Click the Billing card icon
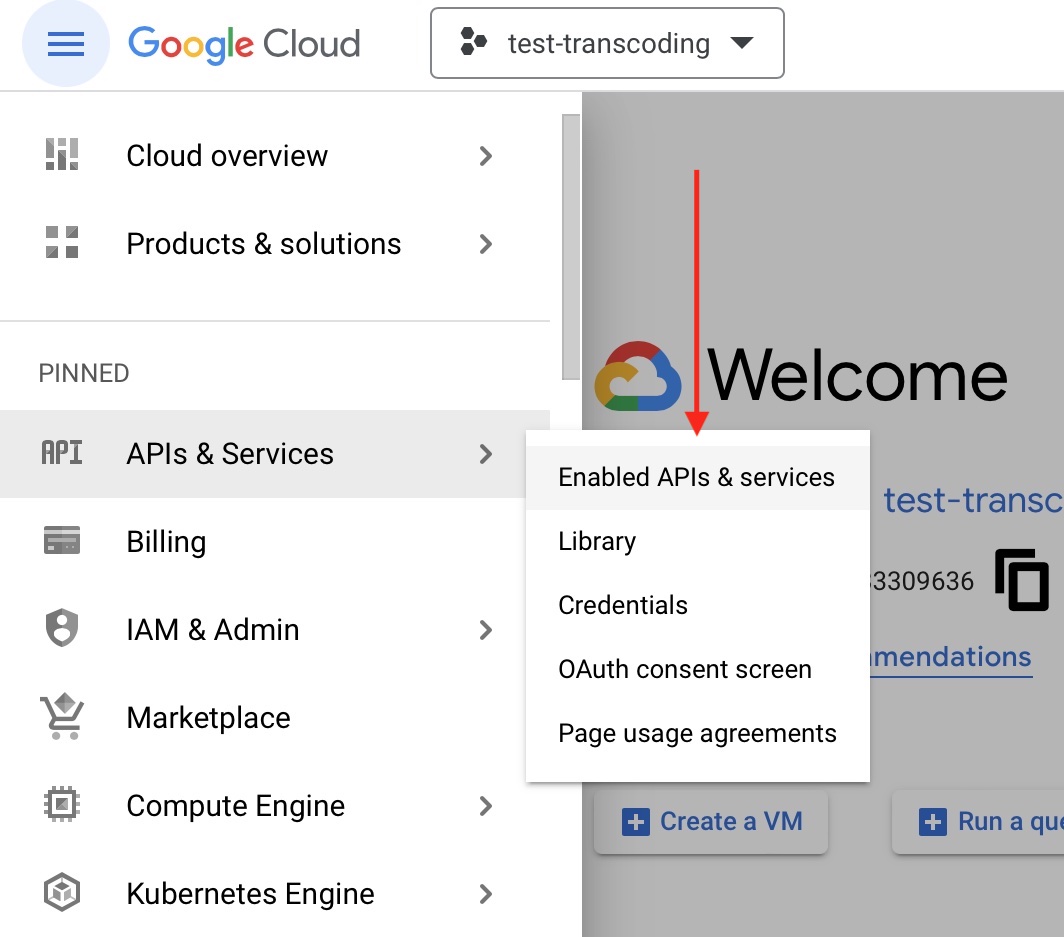Image resolution: width=1064 pixels, height=937 pixels. pyautogui.click(x=62, y=540)
